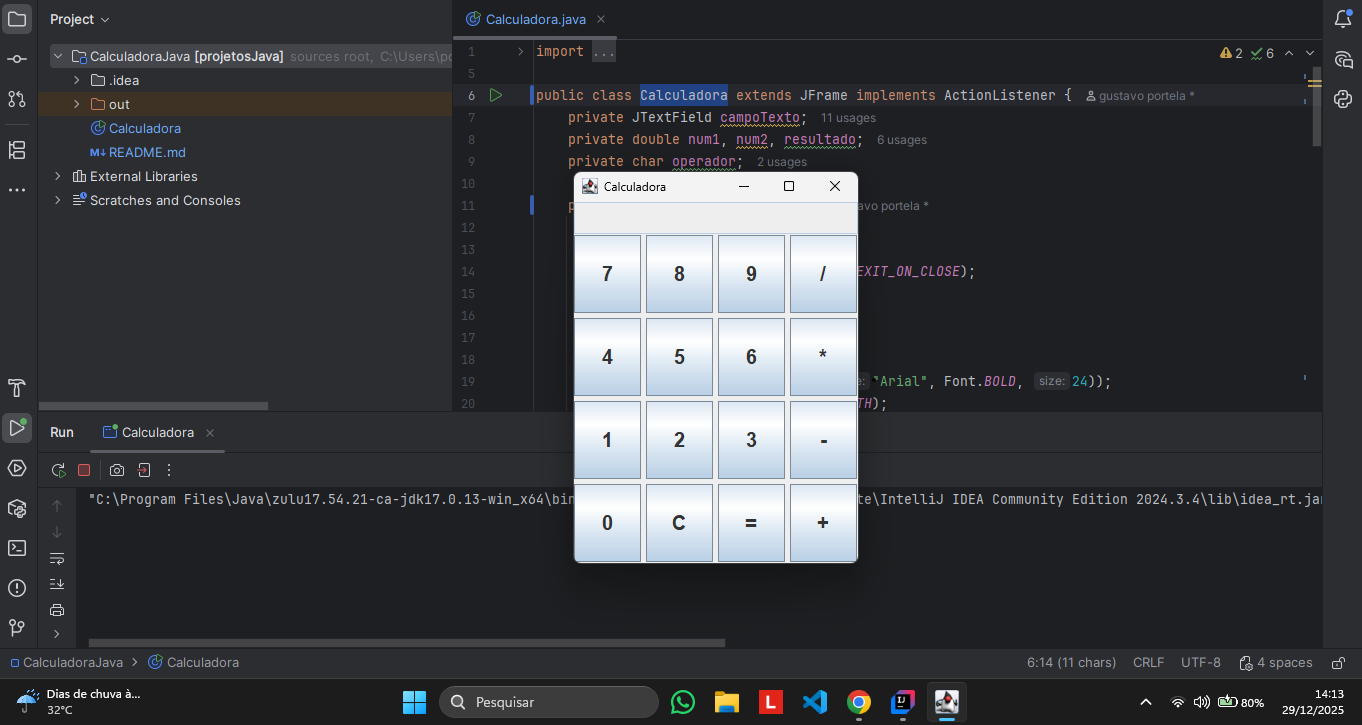Open the Build hammer tool window

pos(17,388)
